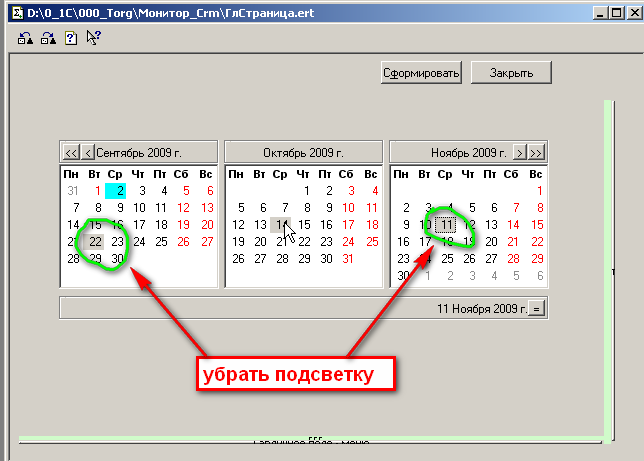Select November 11 in the calendar

click(446, 224)
